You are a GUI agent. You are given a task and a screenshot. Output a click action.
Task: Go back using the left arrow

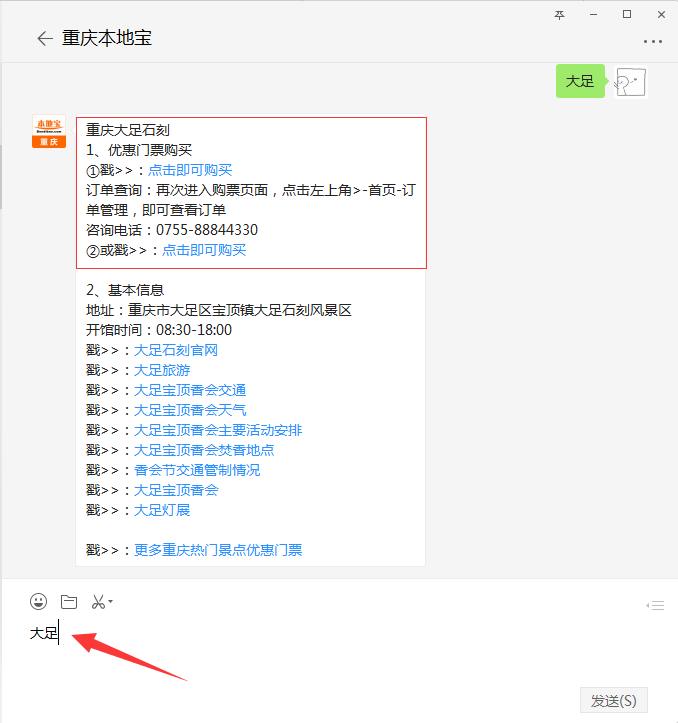click(x=45, y=38)
